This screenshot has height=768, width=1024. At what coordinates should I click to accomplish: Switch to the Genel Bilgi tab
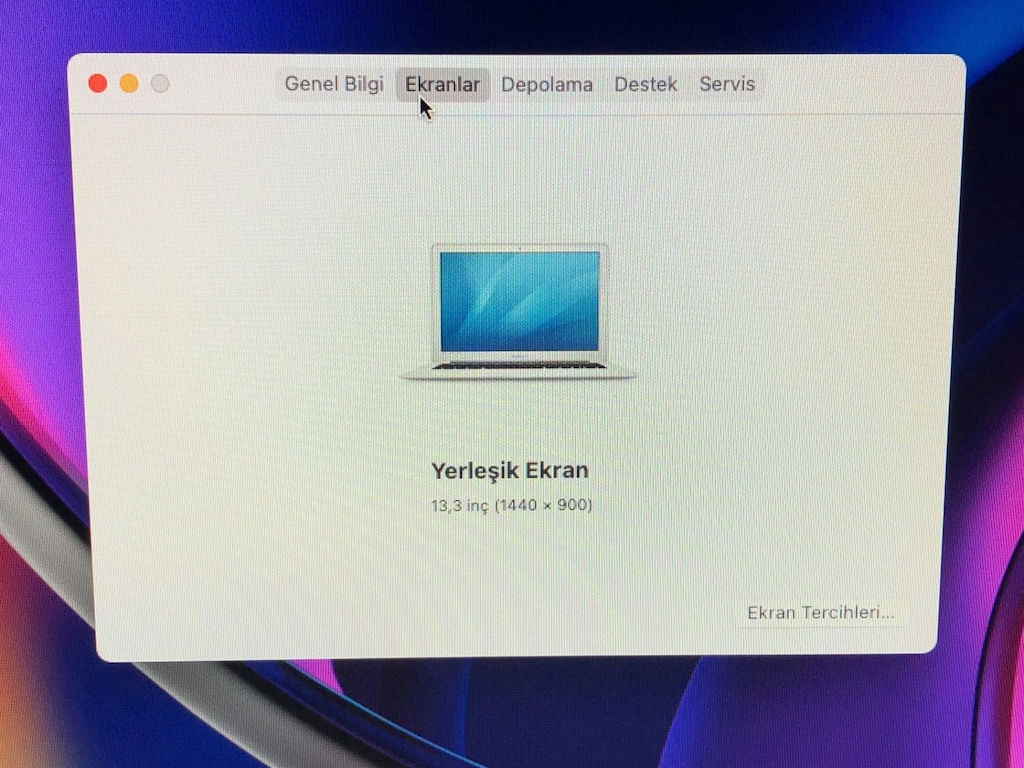pos(334,84)
